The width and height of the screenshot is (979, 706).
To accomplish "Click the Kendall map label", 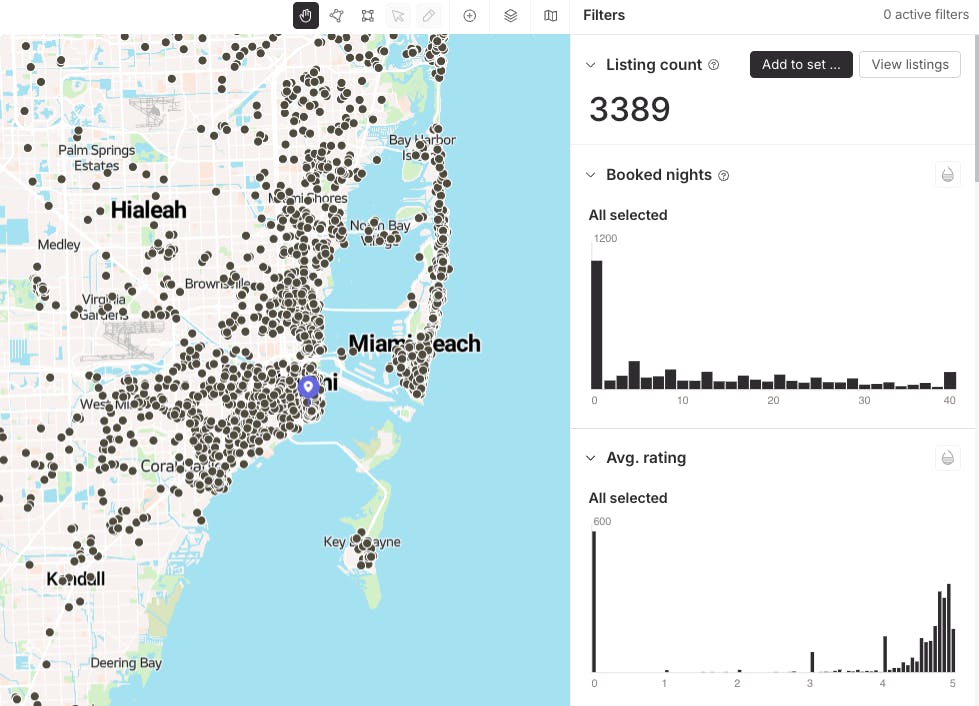I will pyautogui.click(x=76, y=579).
